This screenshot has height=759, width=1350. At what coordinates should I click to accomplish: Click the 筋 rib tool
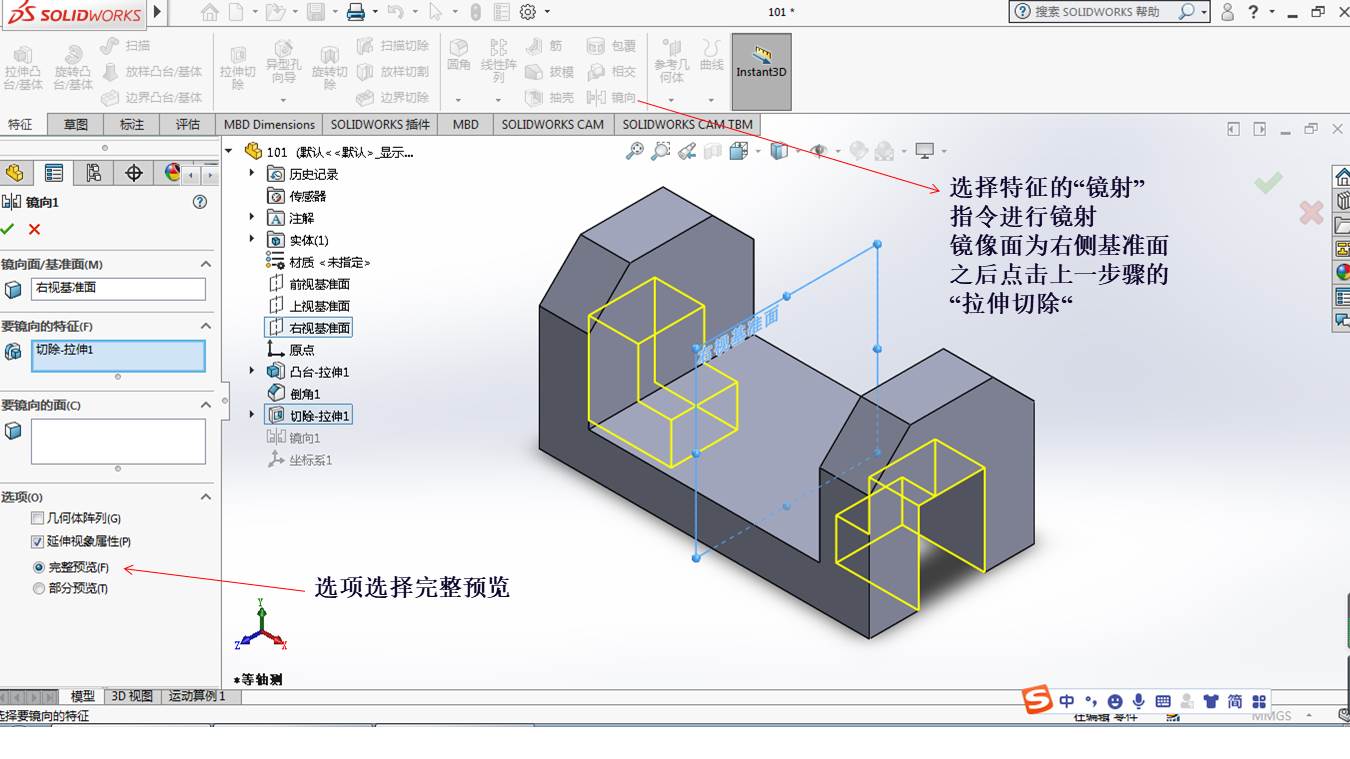point(543,46)
